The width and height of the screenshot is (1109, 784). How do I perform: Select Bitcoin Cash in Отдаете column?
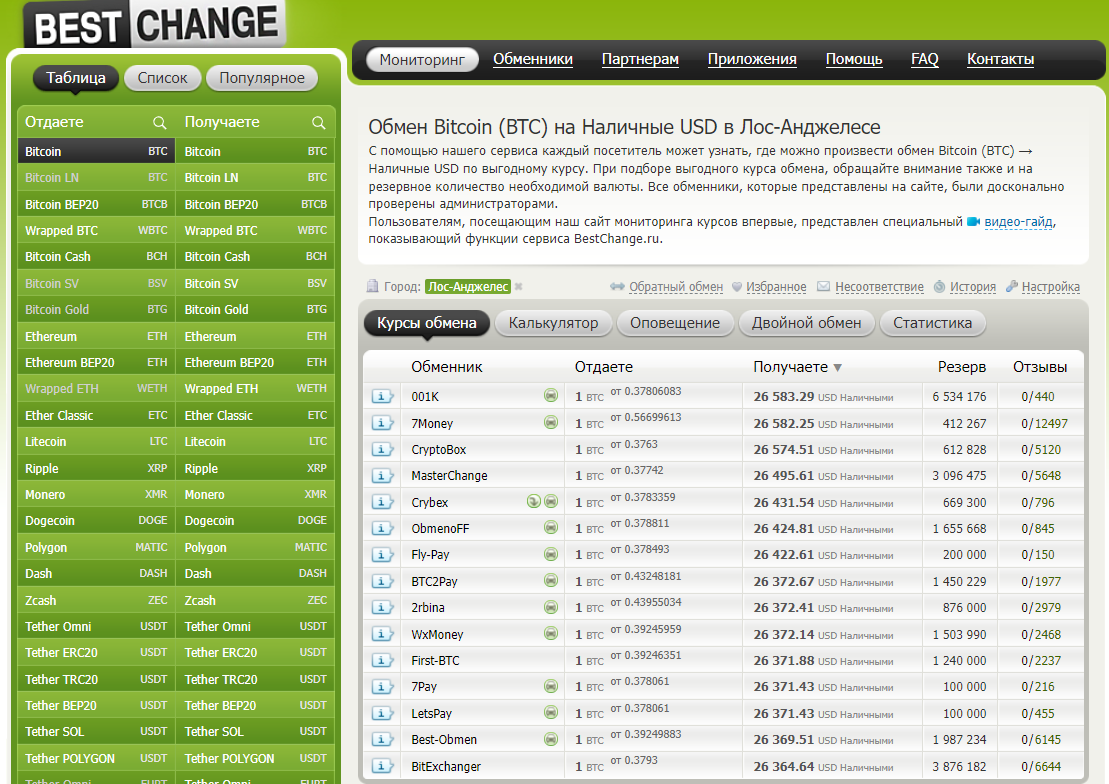pos(96,256)
